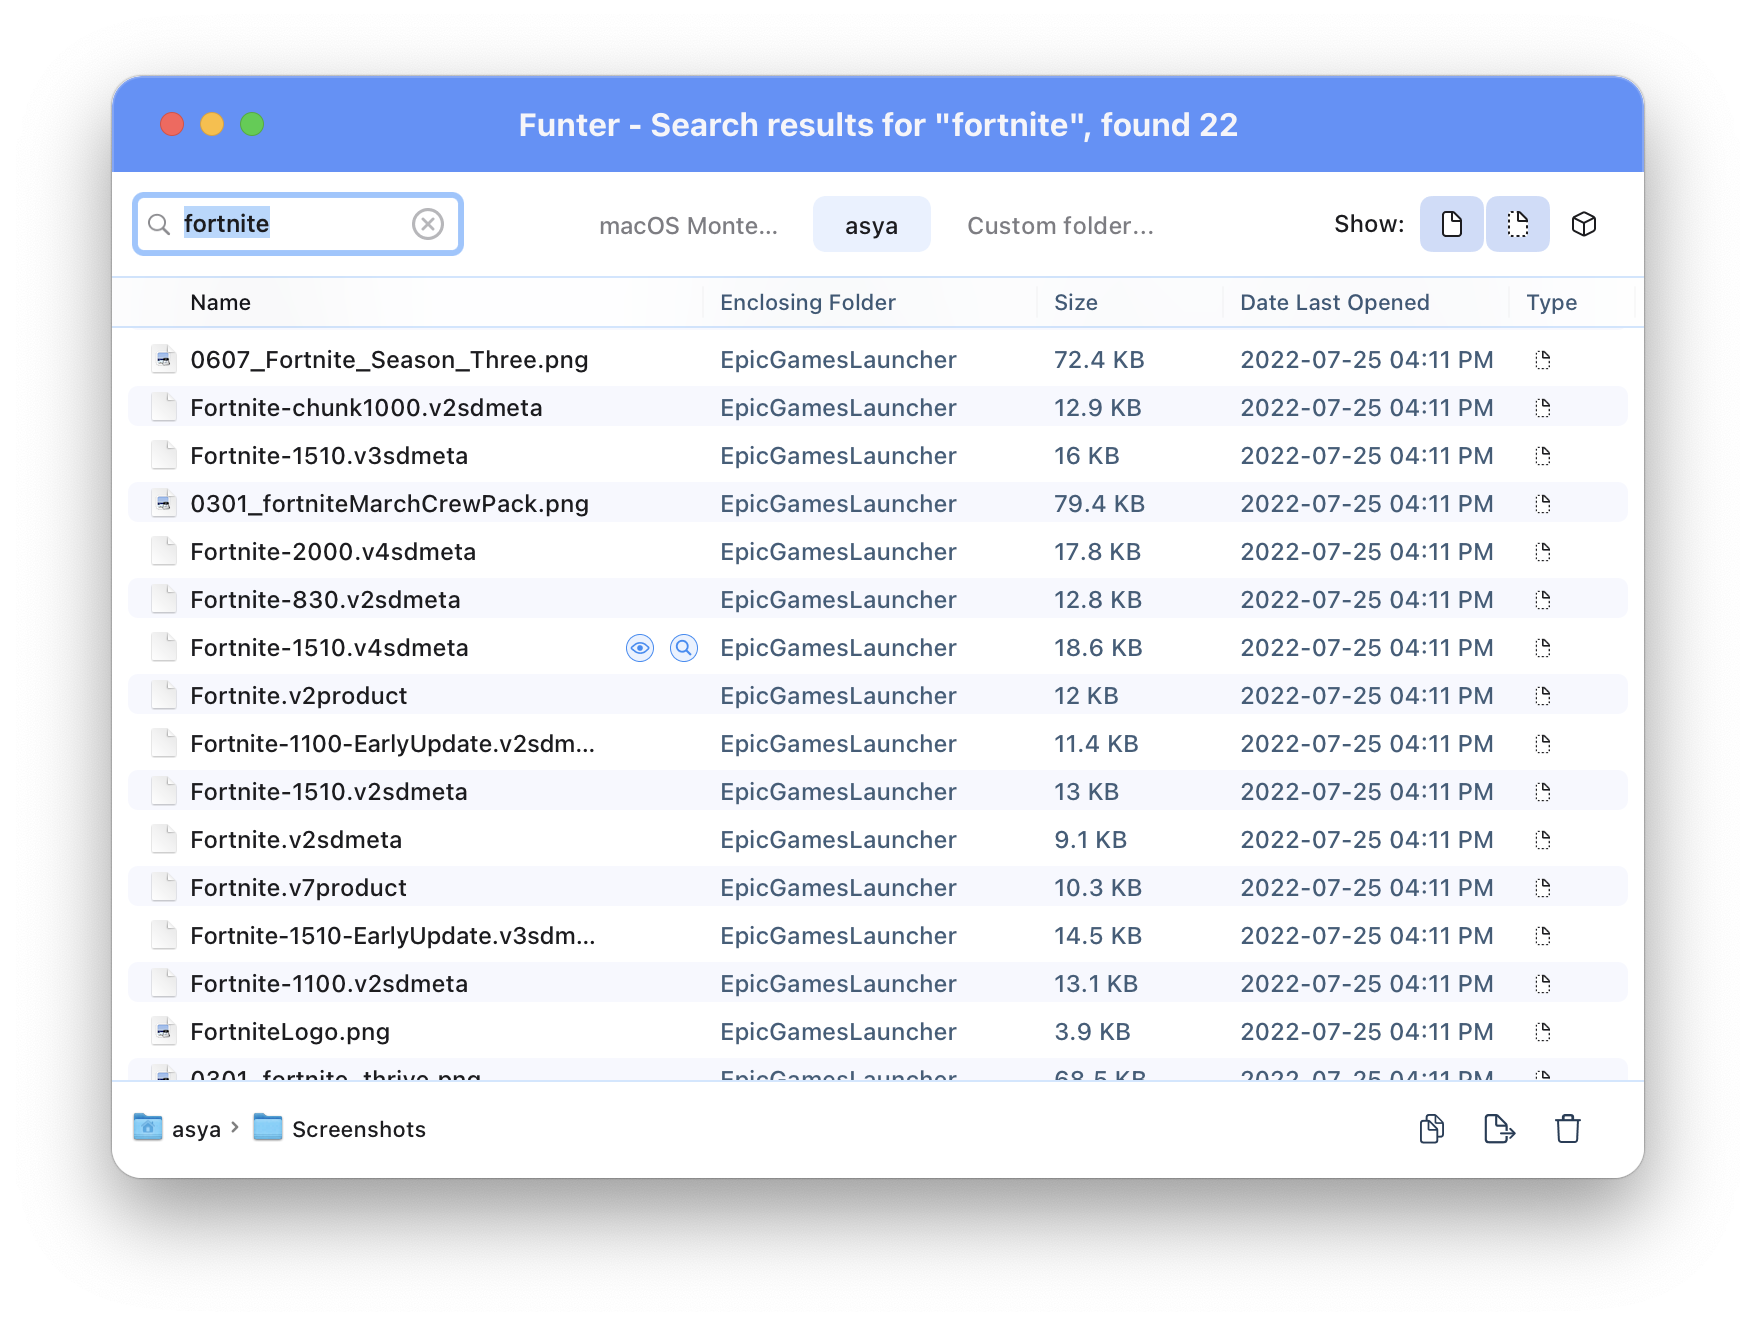The height and width of the screenshot is (1326, 1756).
Task: Sort by Date Last Opened column
Action: click(x=1335, y=303)
